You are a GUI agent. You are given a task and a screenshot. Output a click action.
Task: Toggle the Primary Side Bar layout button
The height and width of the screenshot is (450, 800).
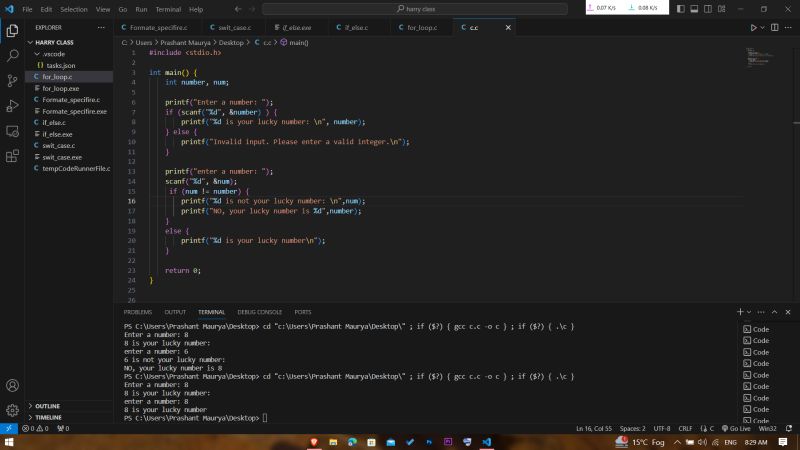point(681,9)
